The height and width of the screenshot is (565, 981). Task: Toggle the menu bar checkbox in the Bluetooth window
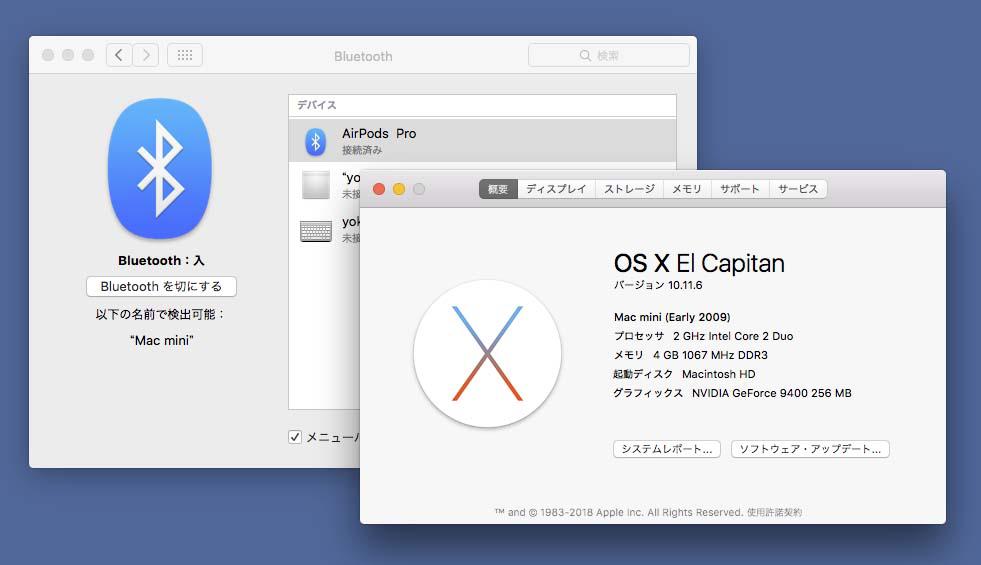pos(295,437)
